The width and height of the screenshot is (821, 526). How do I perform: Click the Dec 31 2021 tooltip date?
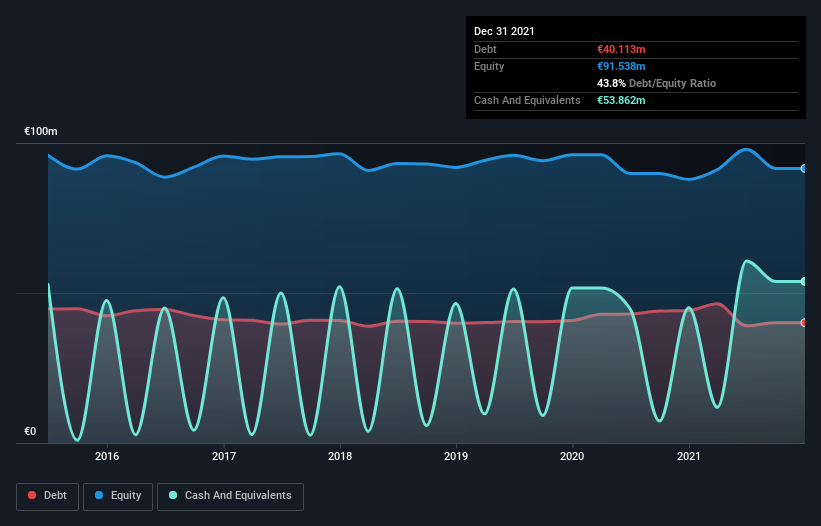(x=504, y=31)
